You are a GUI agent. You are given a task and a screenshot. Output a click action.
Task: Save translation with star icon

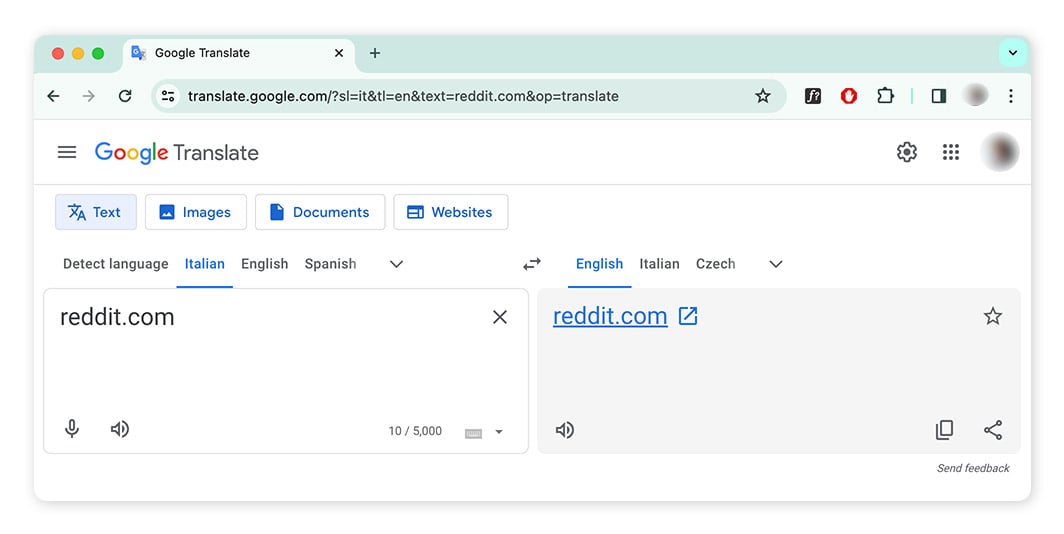pos(993,316)
